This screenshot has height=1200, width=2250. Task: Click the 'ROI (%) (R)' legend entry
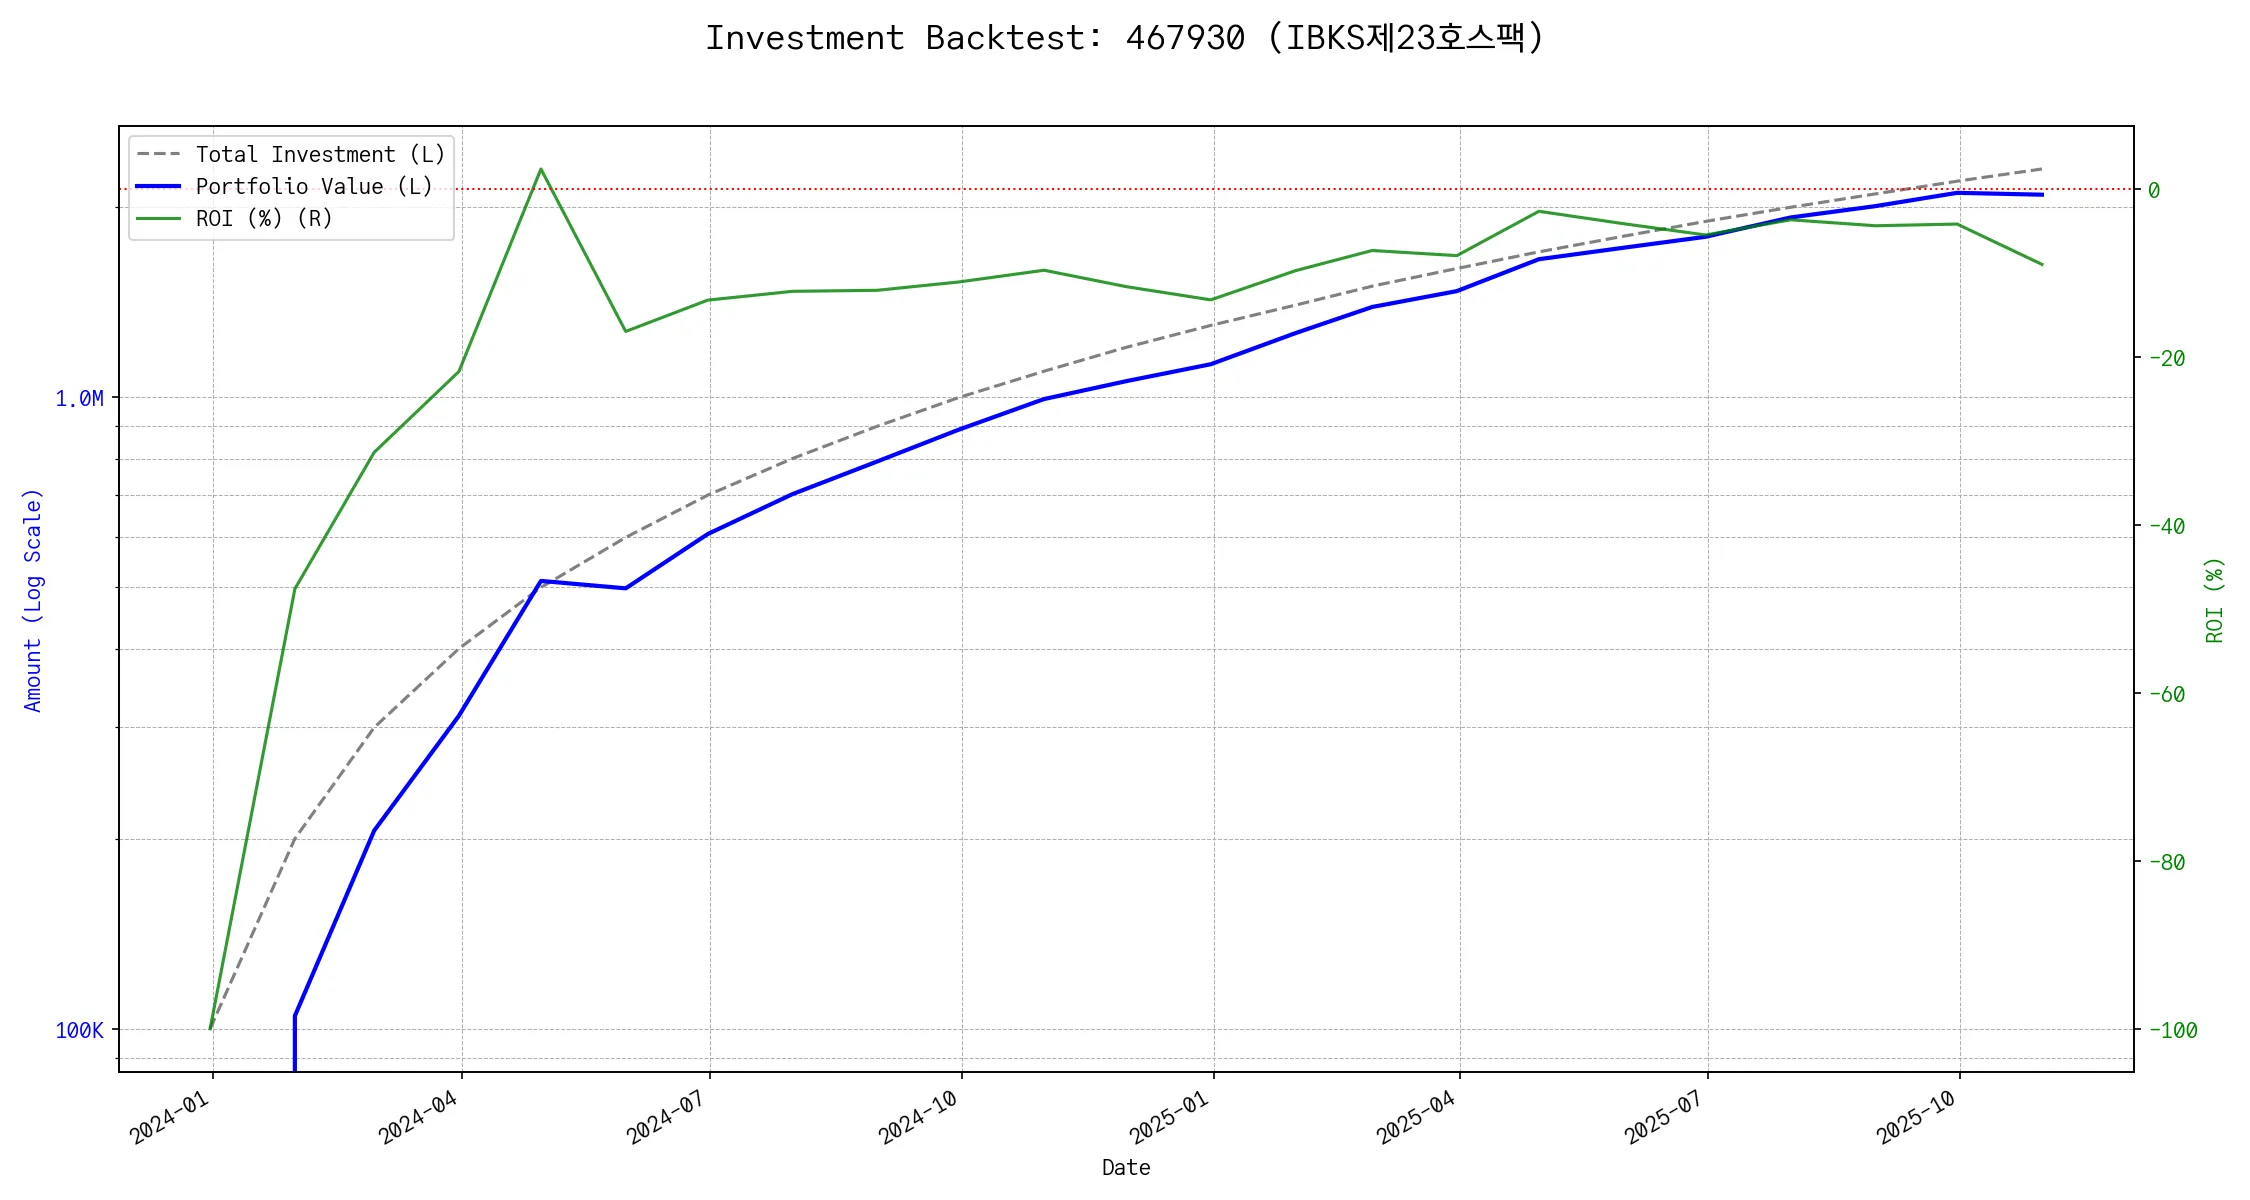click(264, 219)
